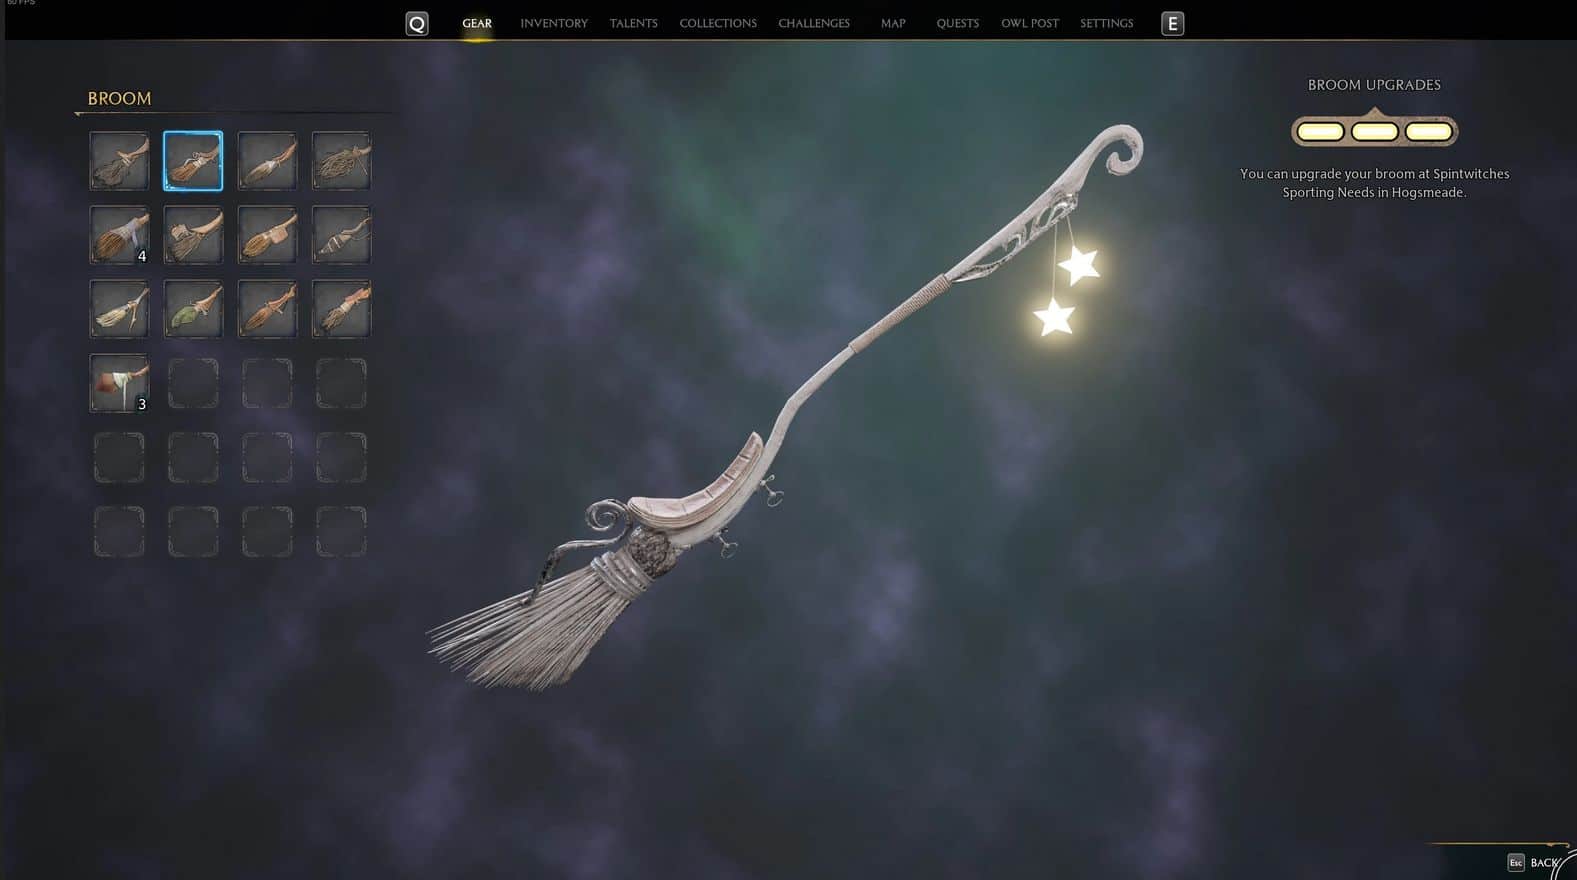Choose the green-bristled broom
1577x880 pixels.
[193, 309]
